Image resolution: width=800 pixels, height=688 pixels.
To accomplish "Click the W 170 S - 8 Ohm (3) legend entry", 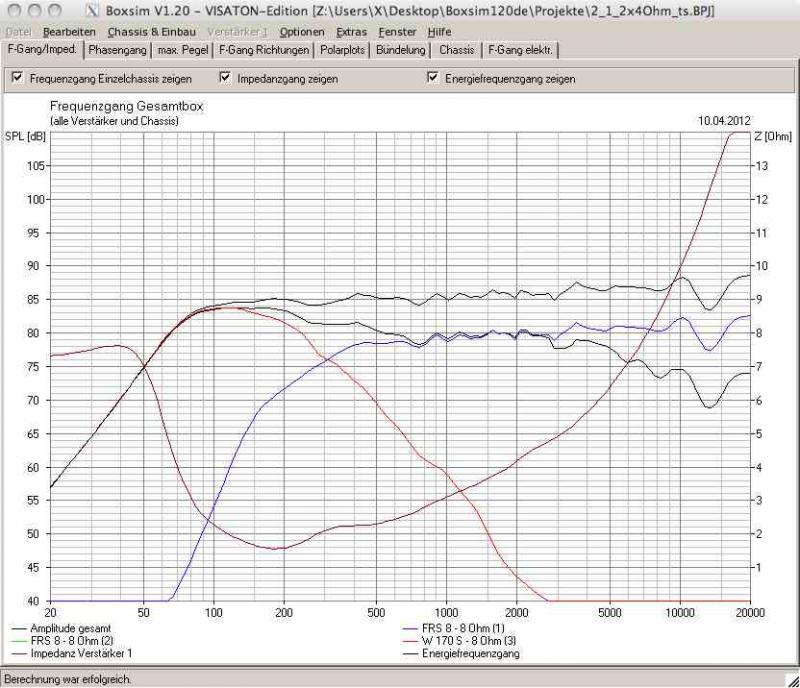I will click(x=459, y=641).
